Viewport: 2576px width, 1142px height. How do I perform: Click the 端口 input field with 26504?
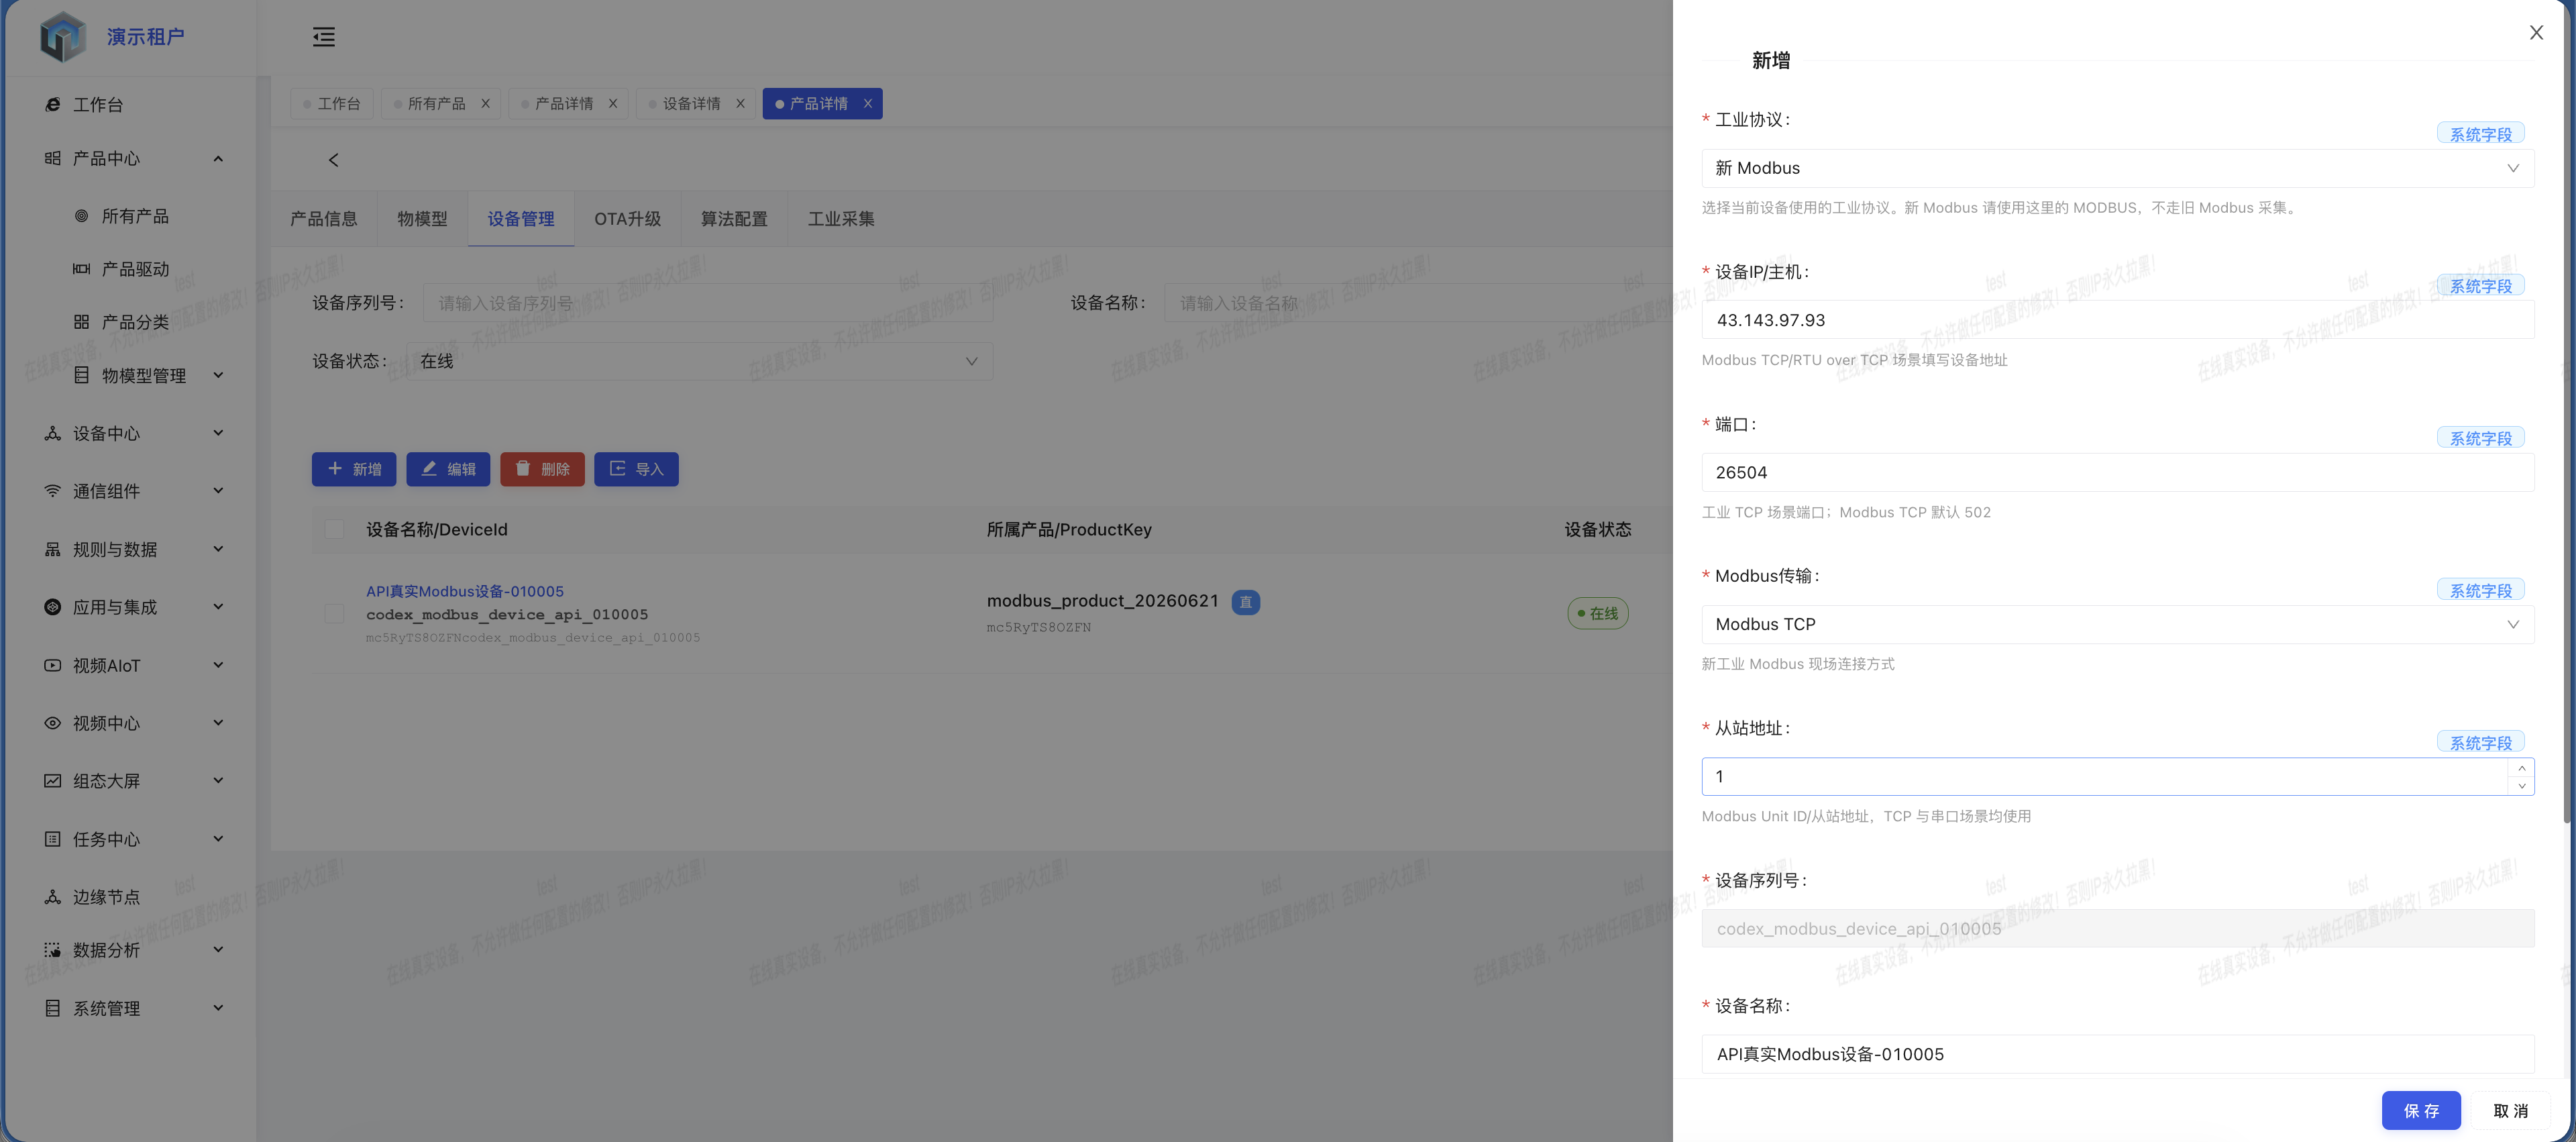coord(2117,472)
